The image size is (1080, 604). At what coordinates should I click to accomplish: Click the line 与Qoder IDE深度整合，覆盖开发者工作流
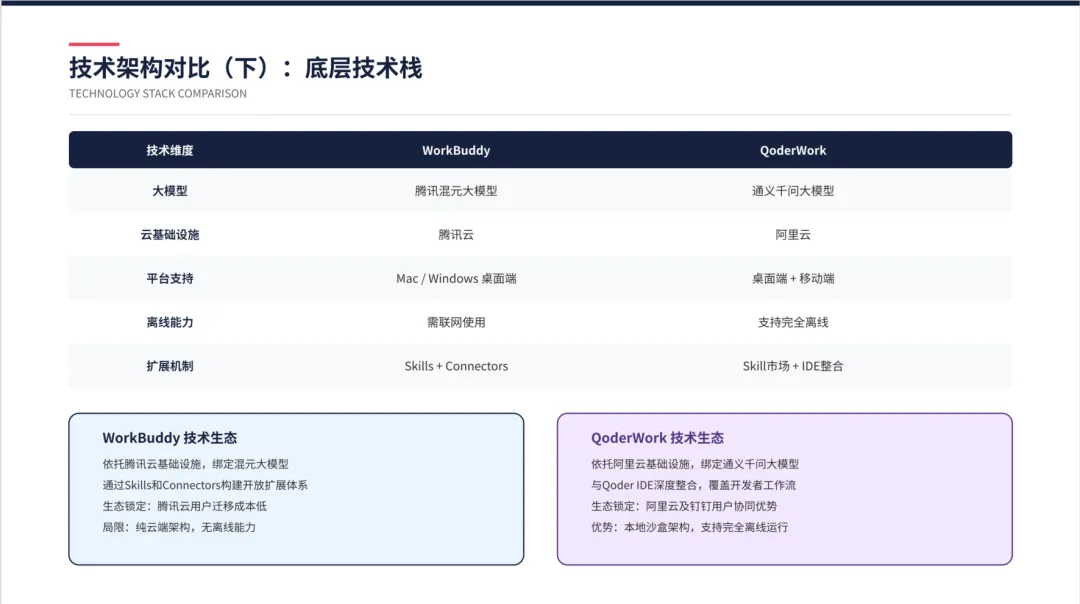693,486
